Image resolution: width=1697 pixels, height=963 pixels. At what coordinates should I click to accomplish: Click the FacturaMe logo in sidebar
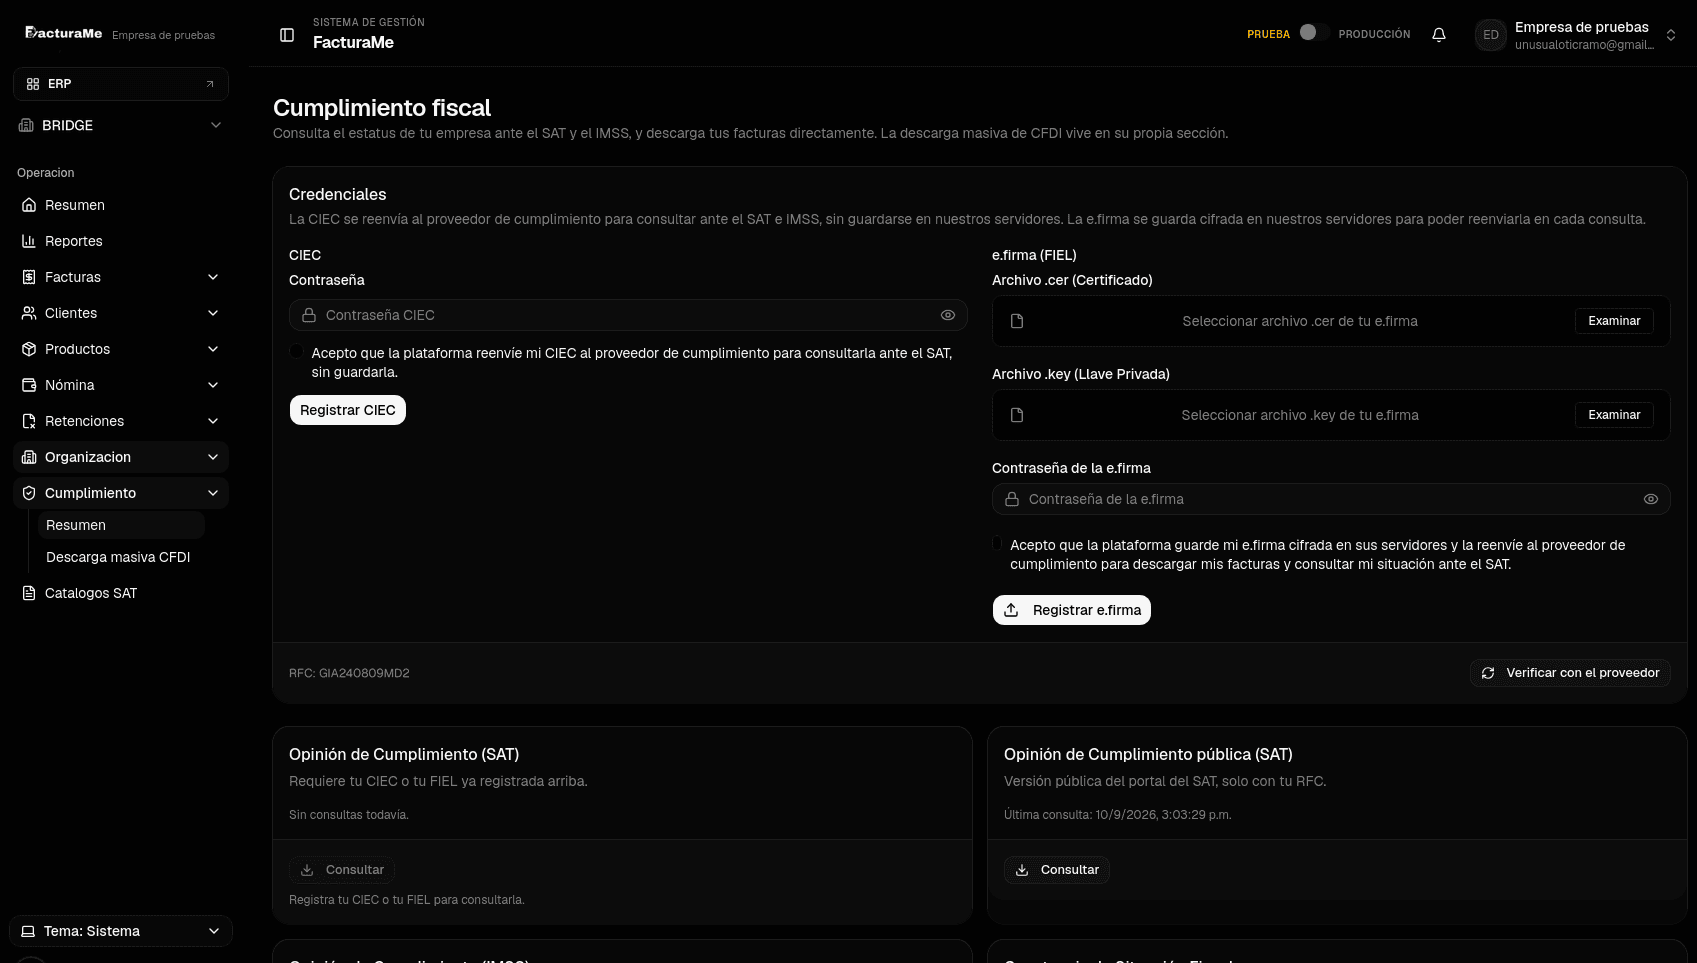click(x=64, y=33)
